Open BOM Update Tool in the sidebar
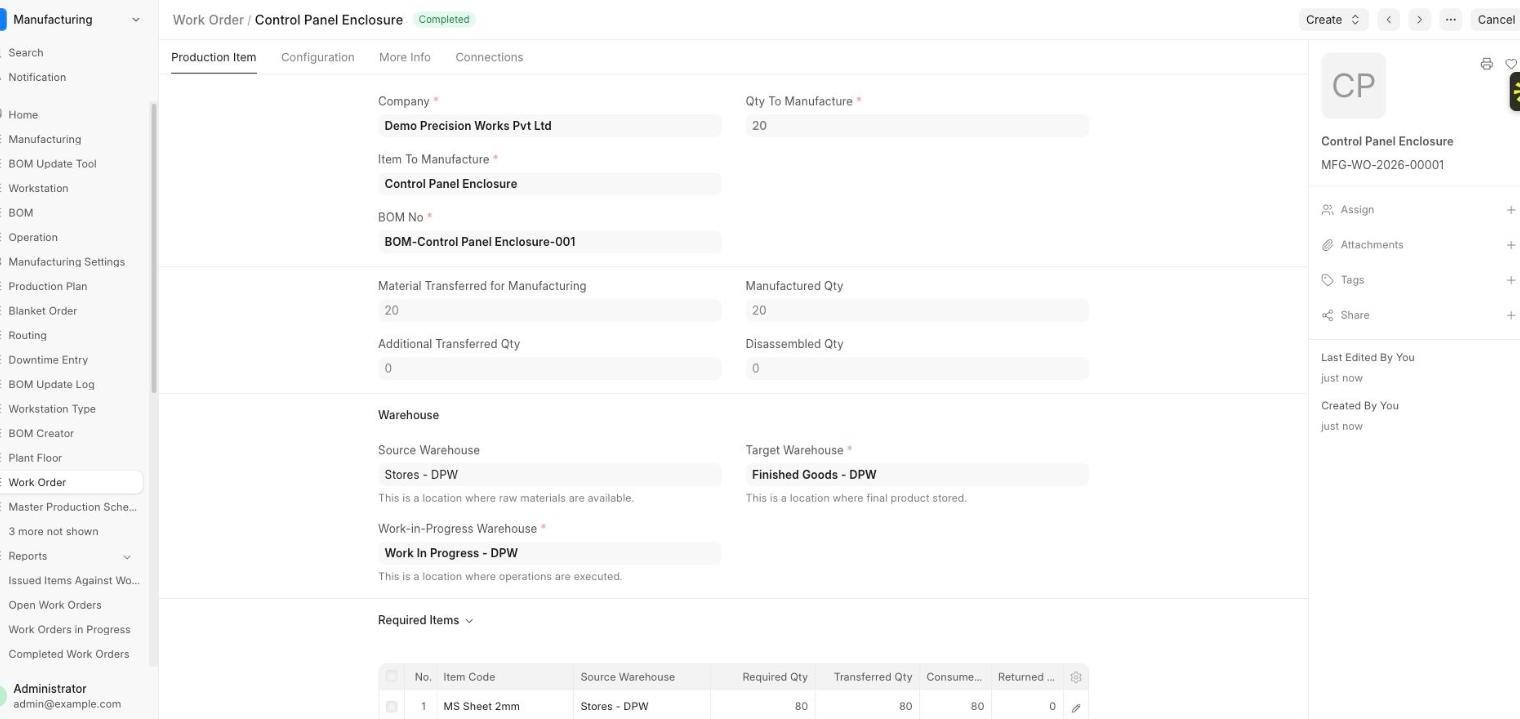Image resolution: width=1520 pixels, height=719 pixels. coord(52,163)
